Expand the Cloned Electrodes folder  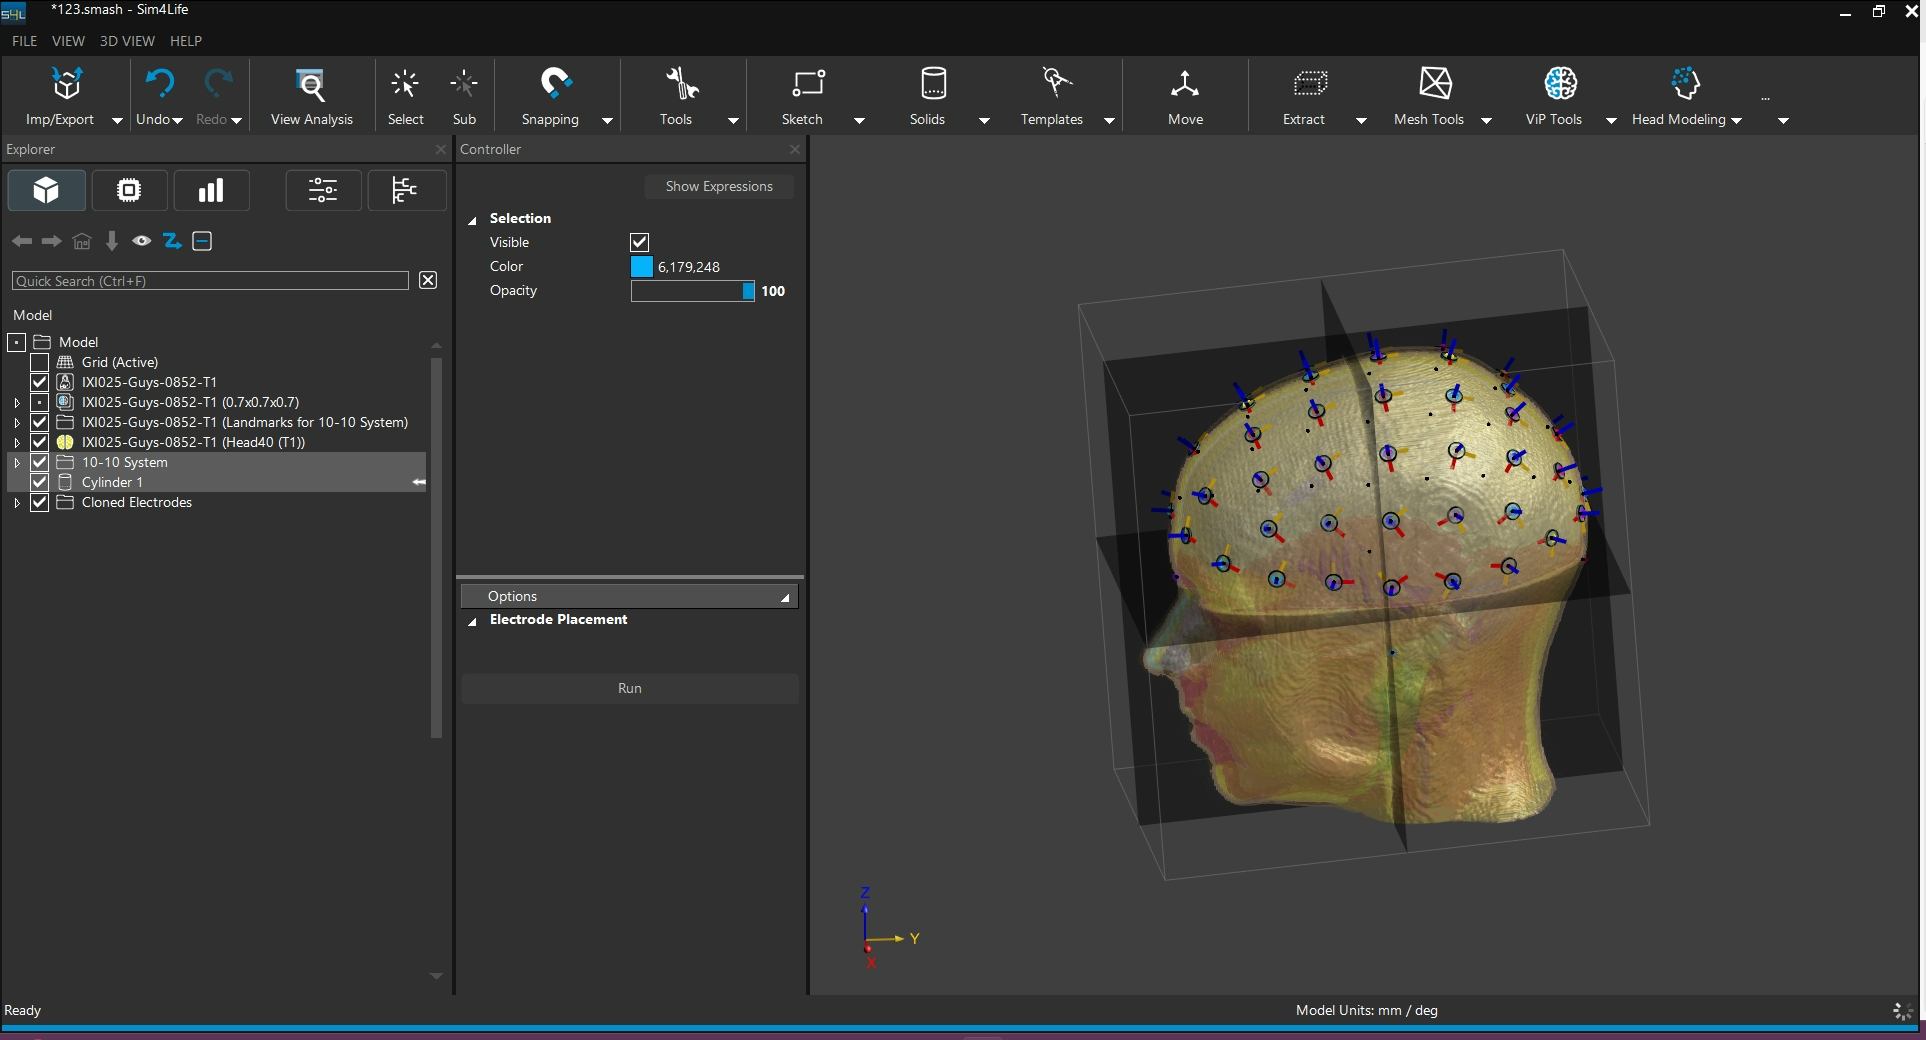click(x=17, y=503)
